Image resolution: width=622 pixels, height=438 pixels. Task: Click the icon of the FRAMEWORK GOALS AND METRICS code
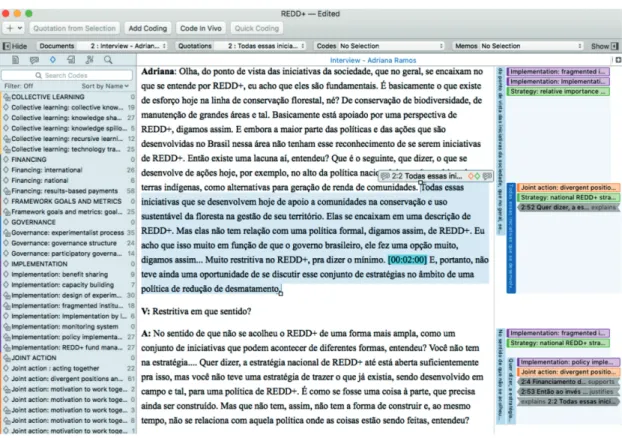tap(6, 201)
